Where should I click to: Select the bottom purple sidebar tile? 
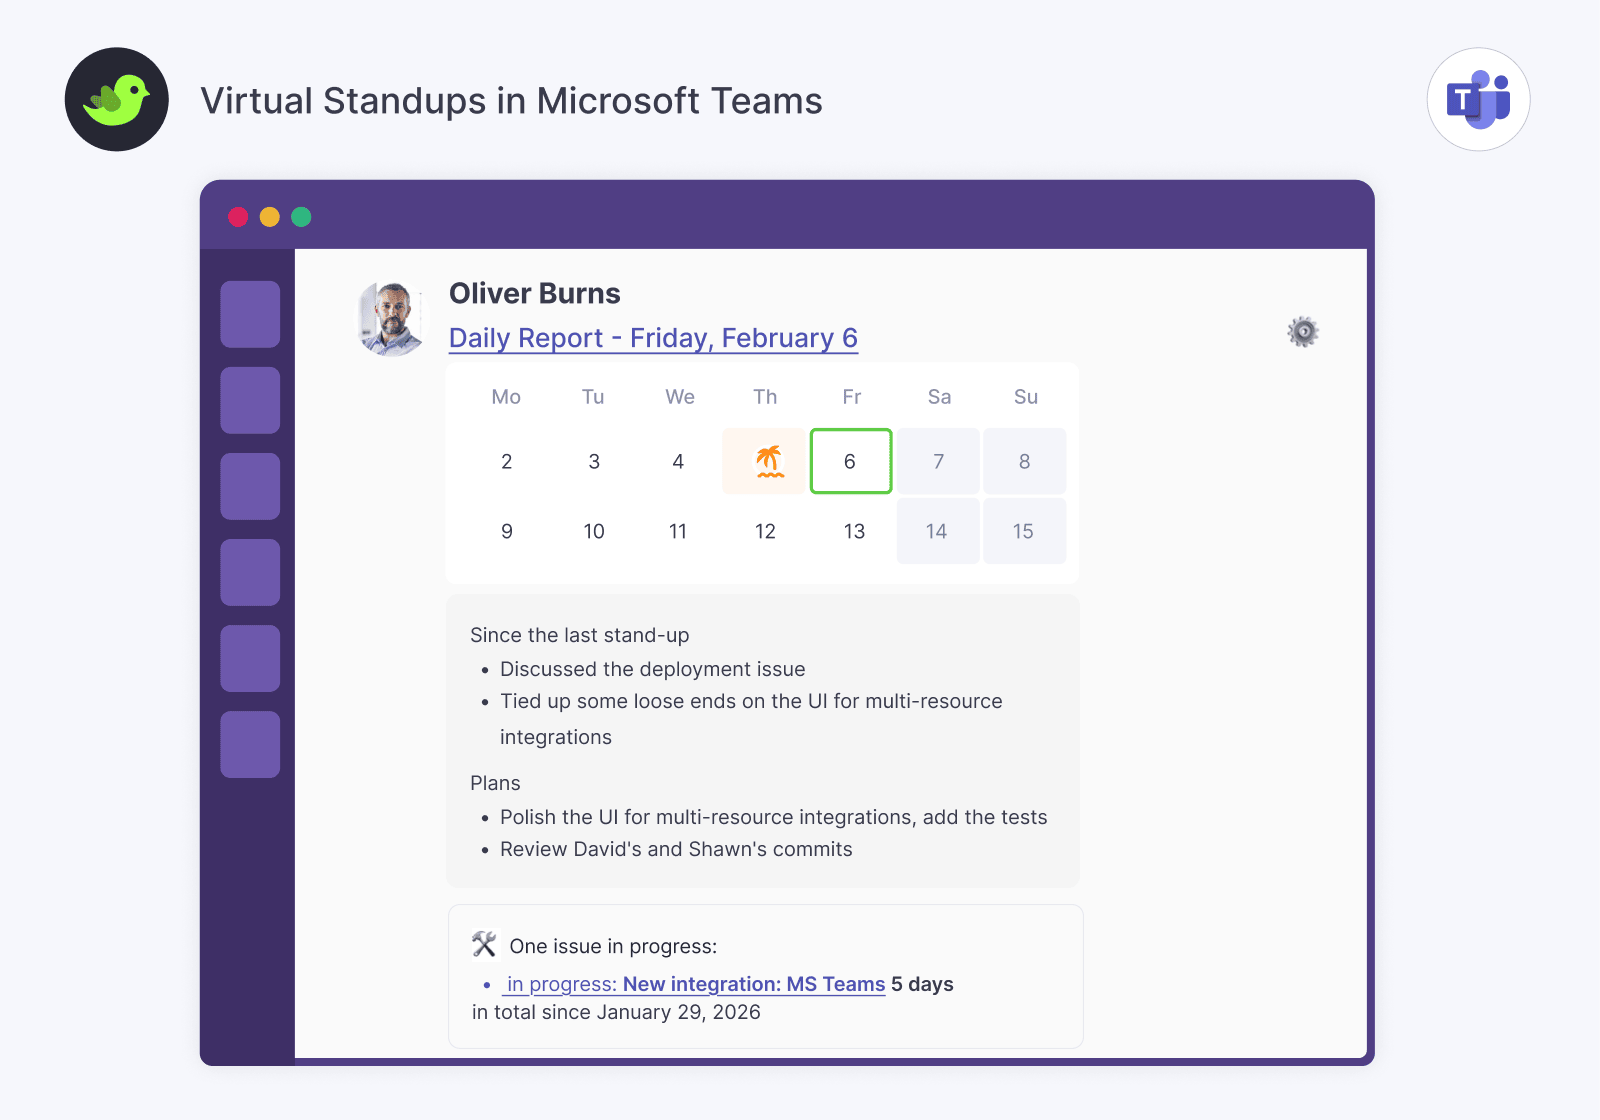coord(250,744)
